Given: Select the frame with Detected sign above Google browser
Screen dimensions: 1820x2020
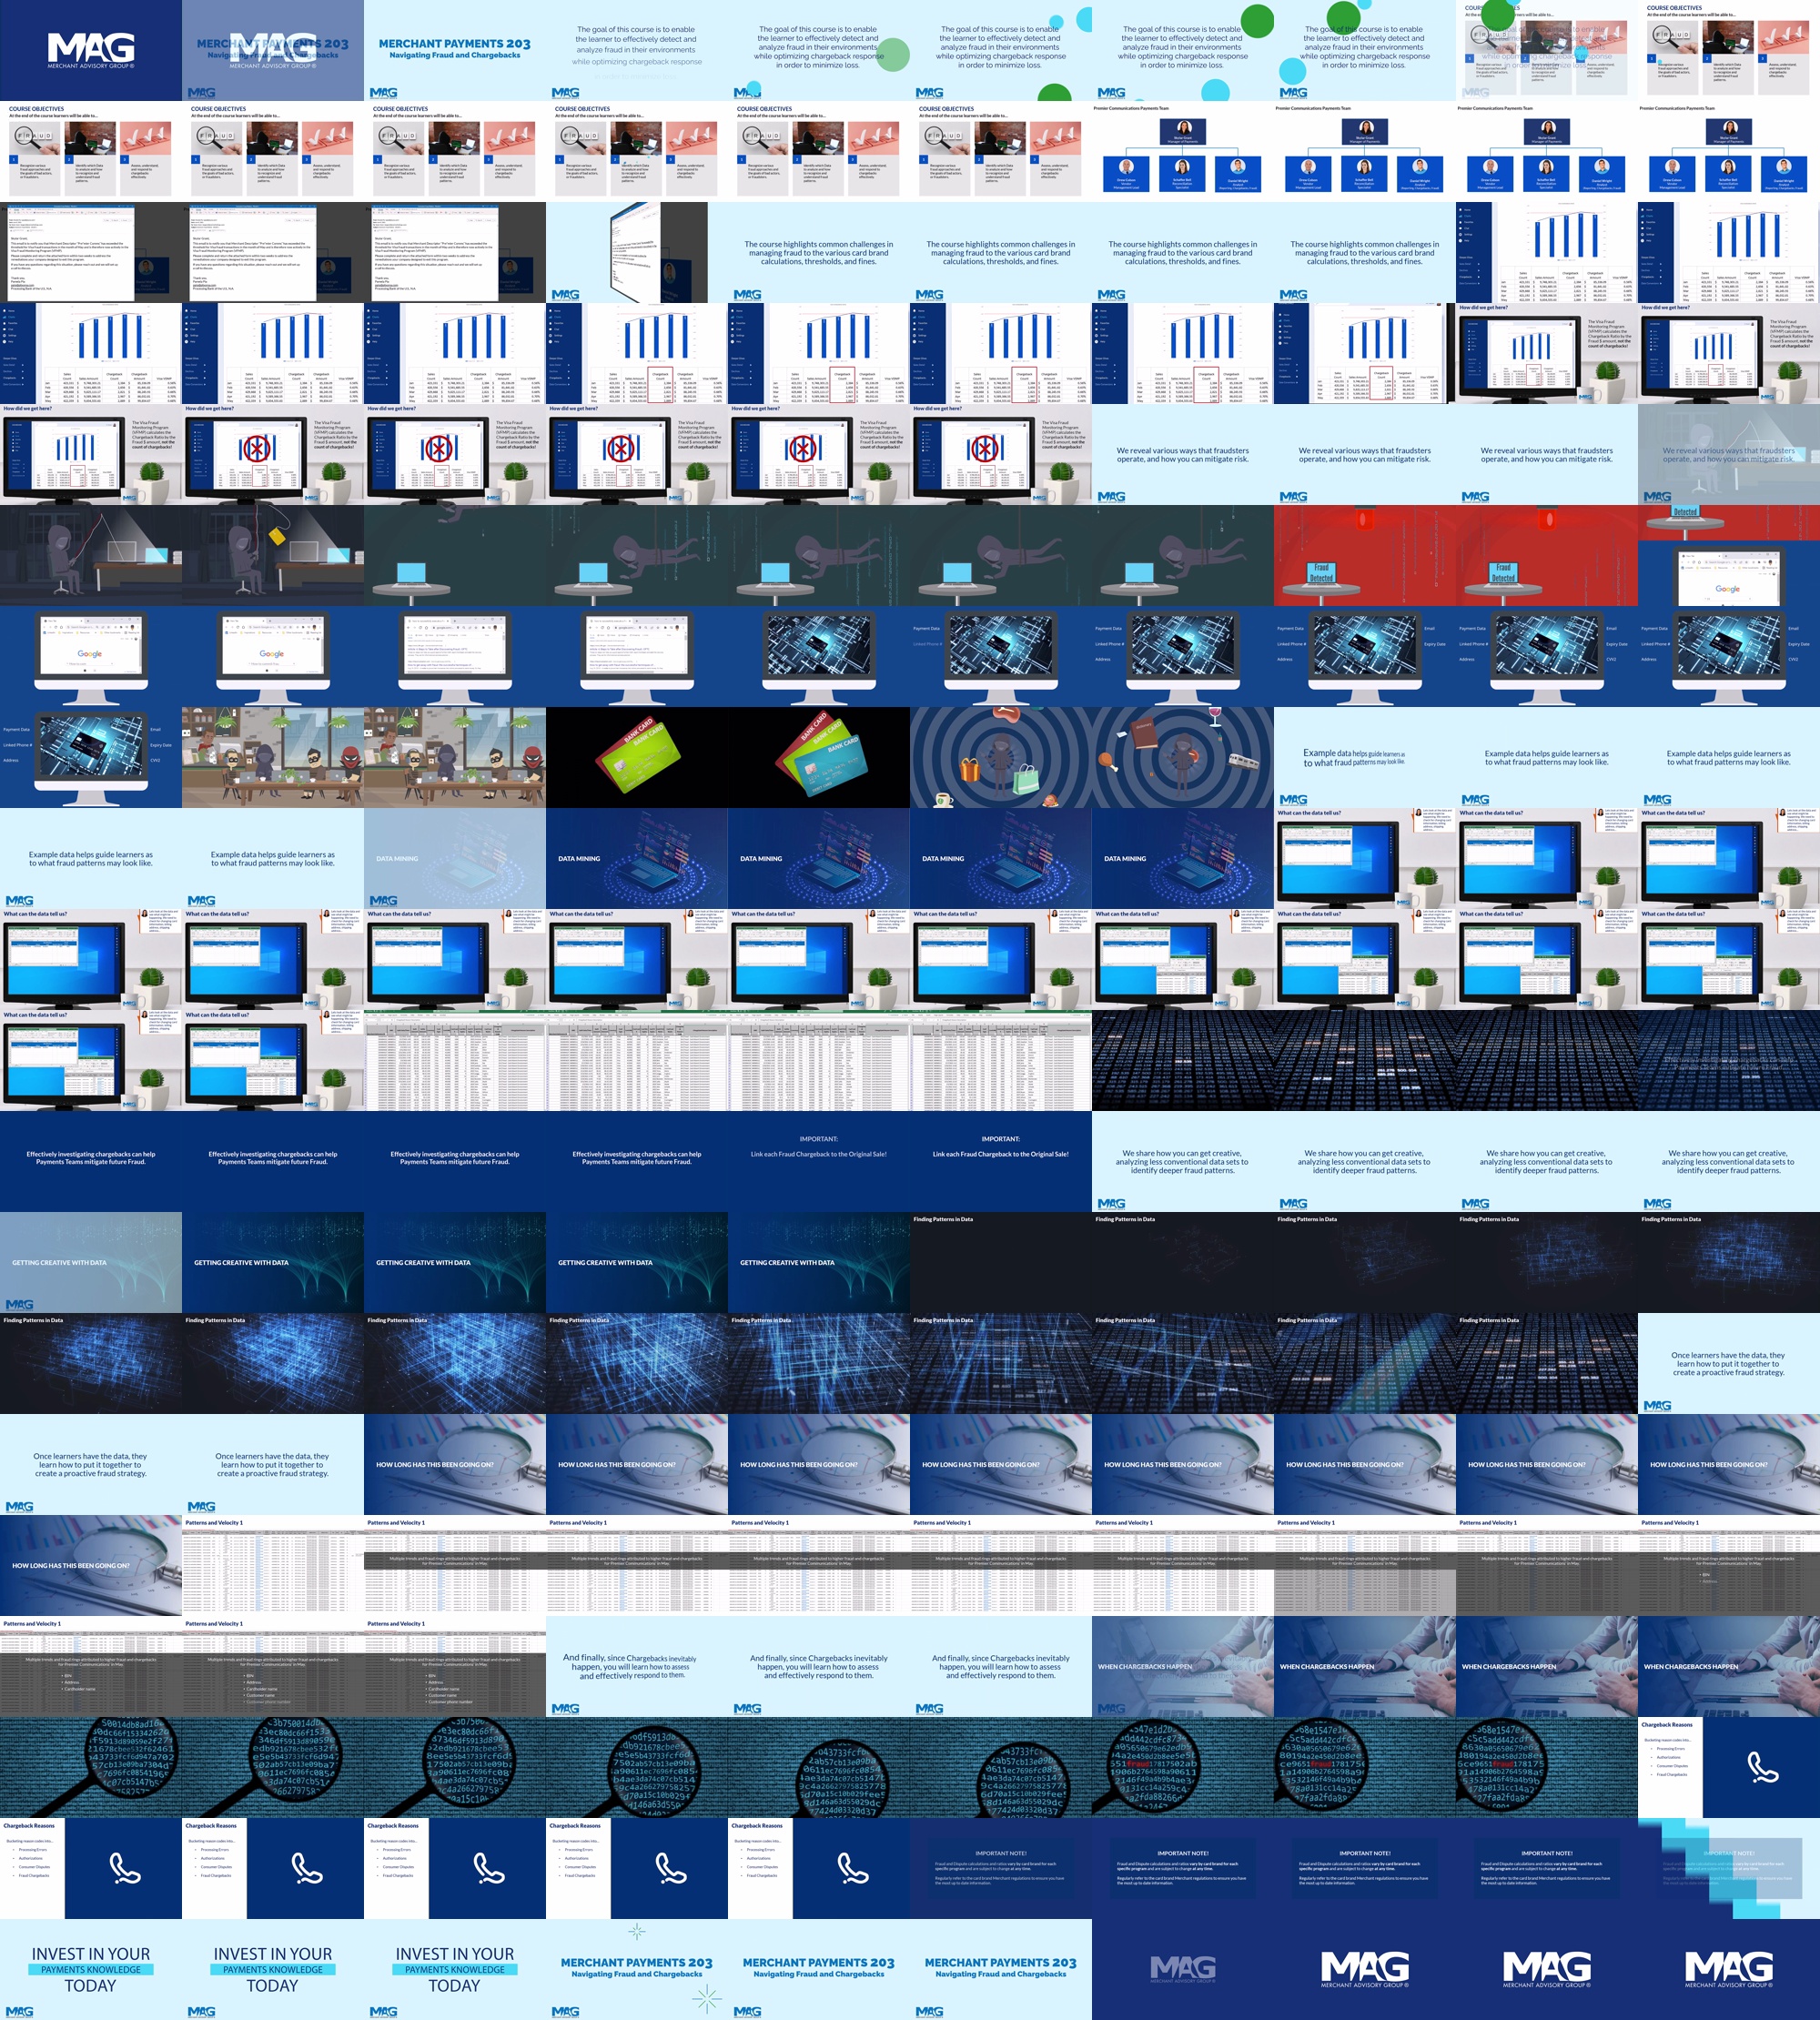Looking at the screenshot, I should (x=1729, y=556).
